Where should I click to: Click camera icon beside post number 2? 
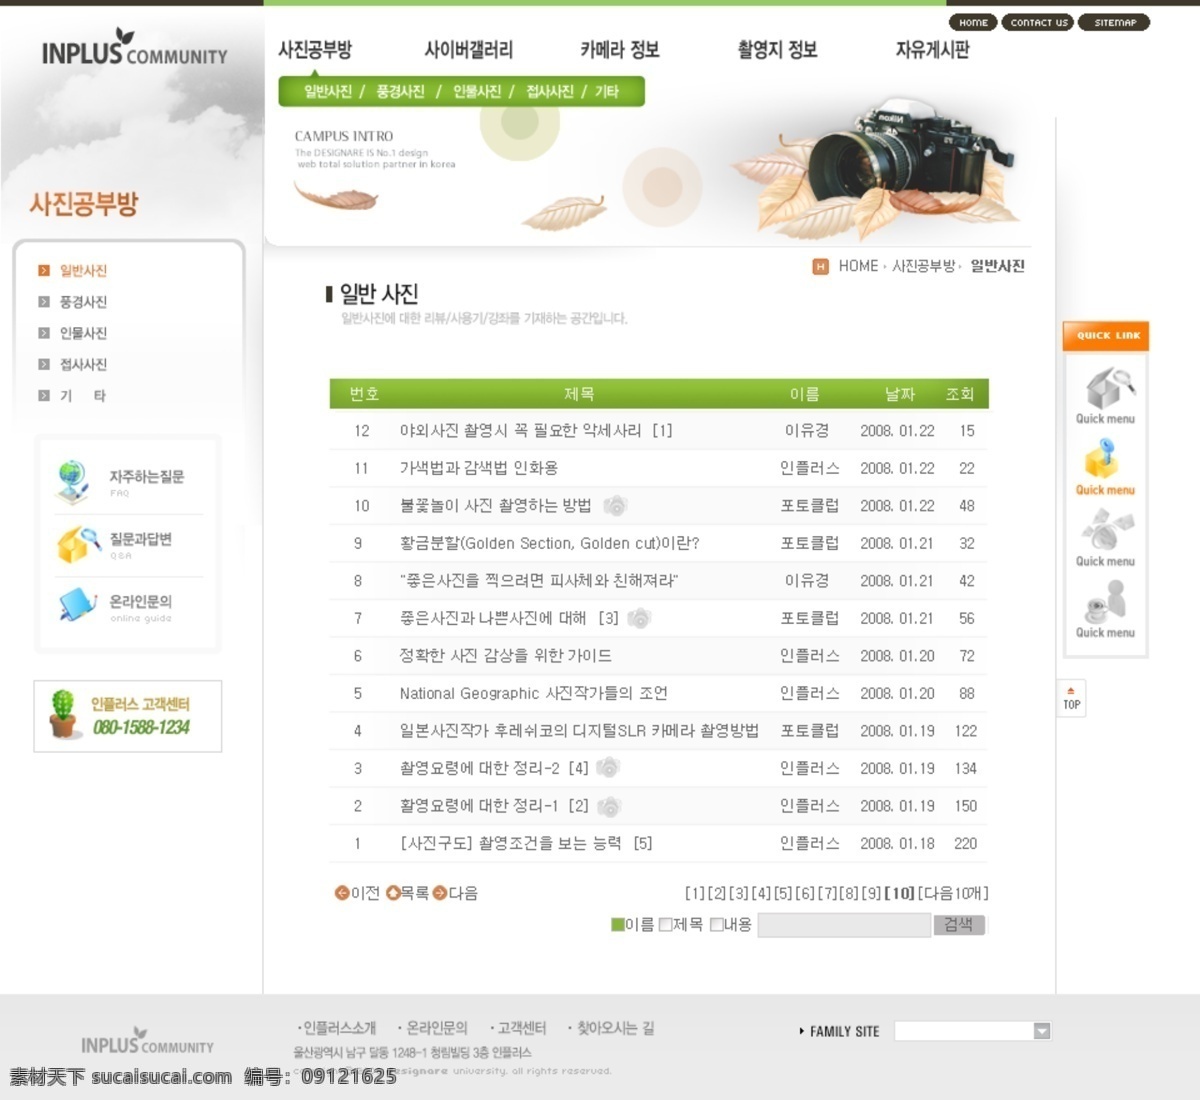tap(609, 806)
